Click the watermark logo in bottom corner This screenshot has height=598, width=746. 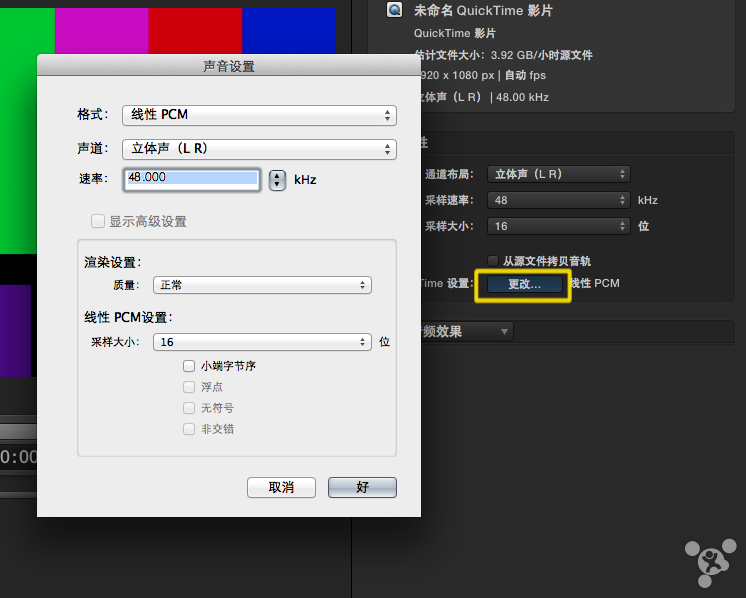711,562
